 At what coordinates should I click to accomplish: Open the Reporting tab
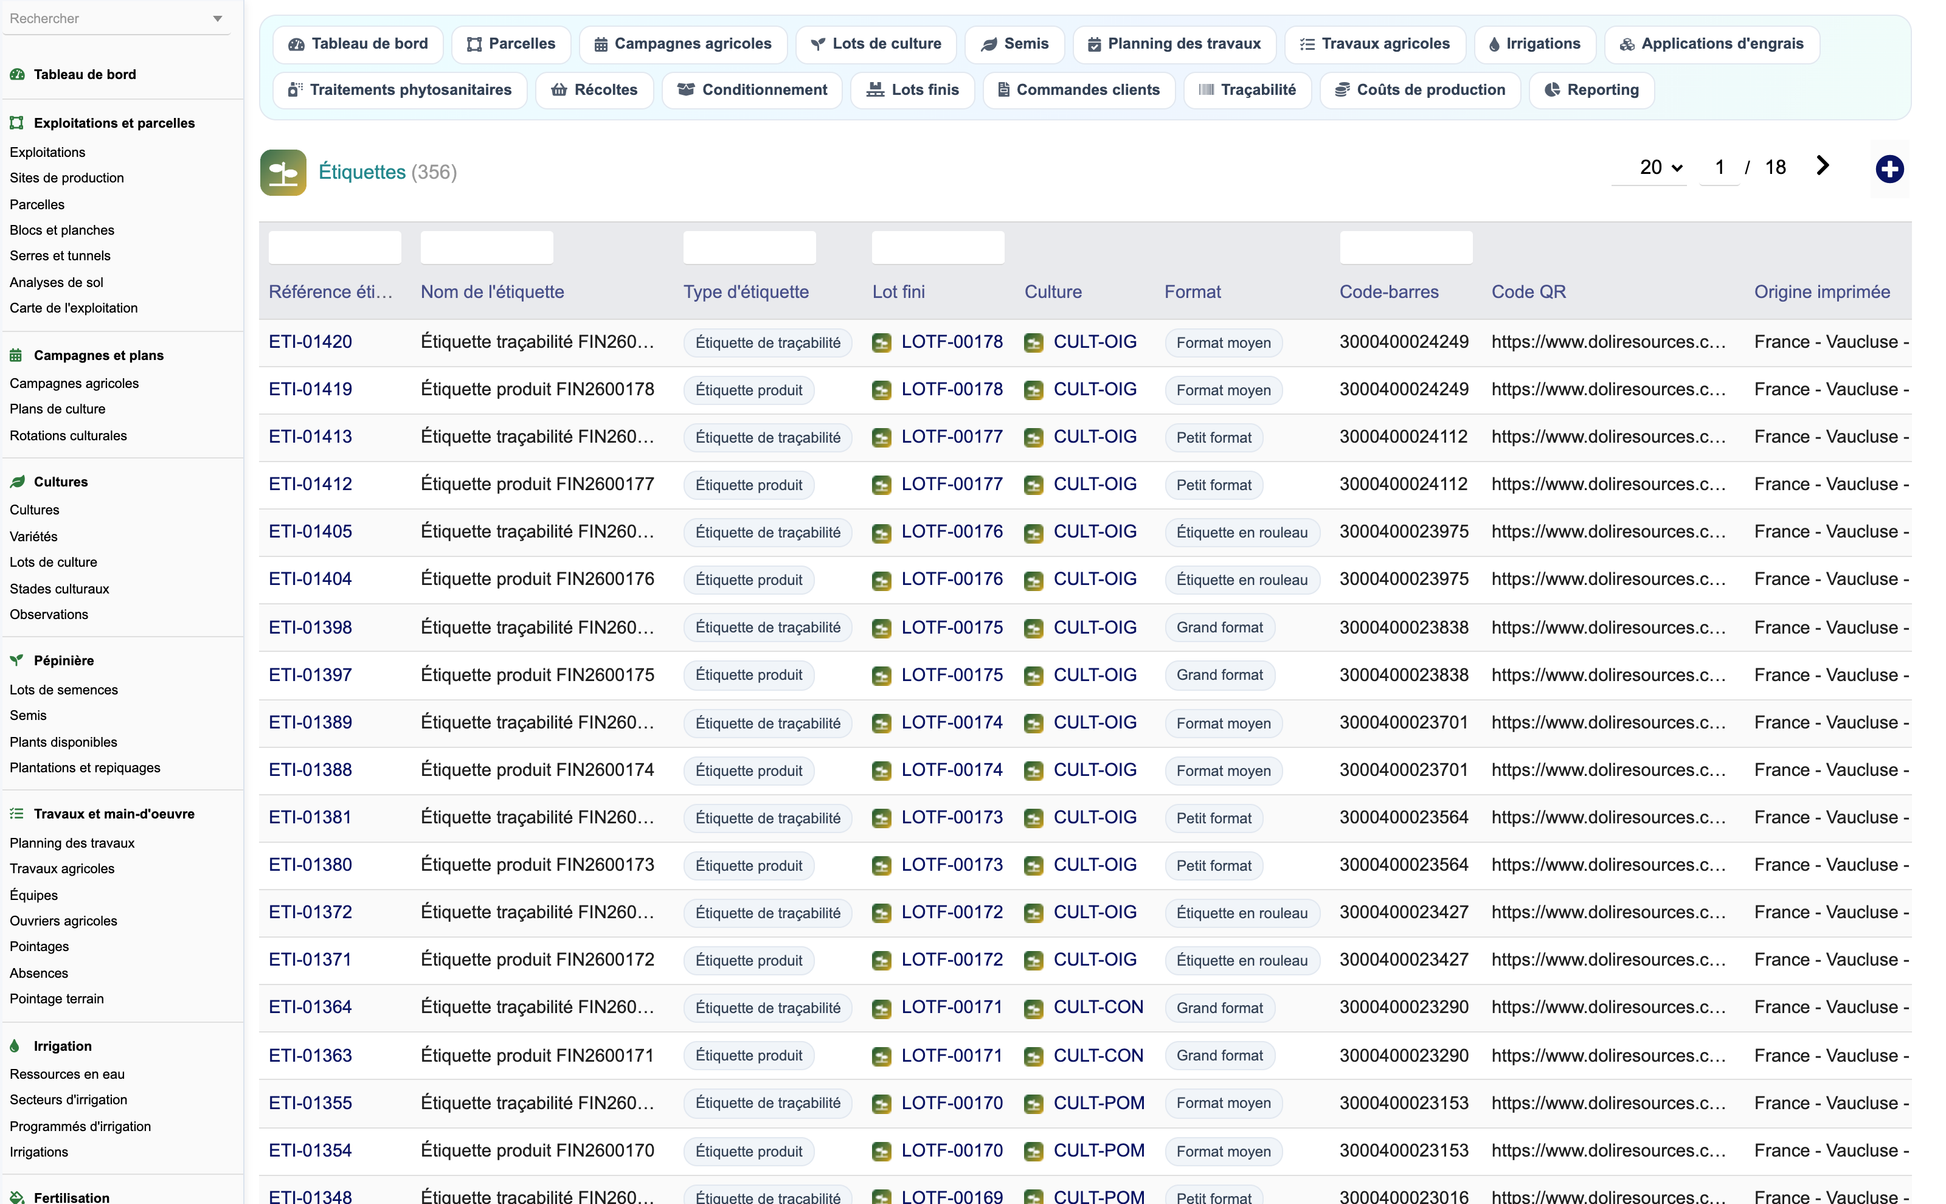coord(1591,90)
